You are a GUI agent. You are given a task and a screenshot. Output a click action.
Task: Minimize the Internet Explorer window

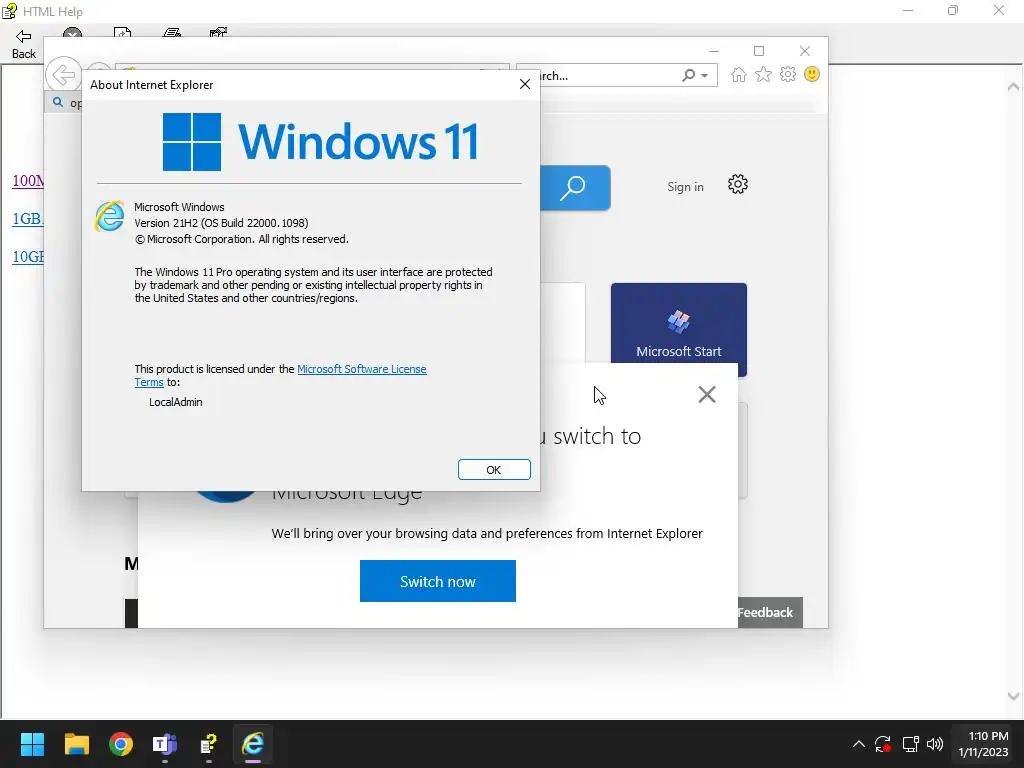pos(714,51)
